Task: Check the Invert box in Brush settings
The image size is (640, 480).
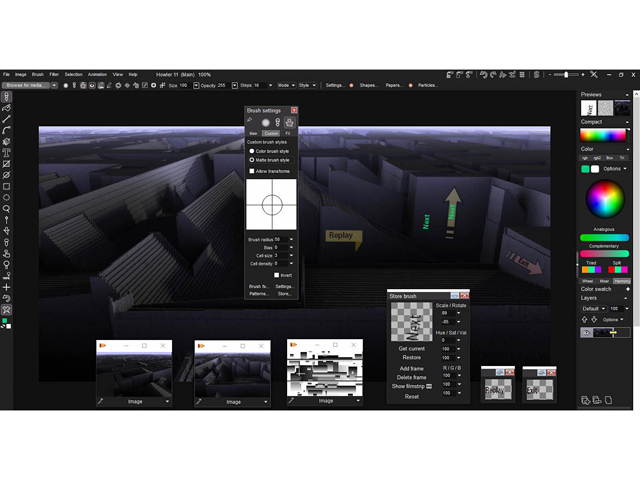Action: tap(277, 275)
